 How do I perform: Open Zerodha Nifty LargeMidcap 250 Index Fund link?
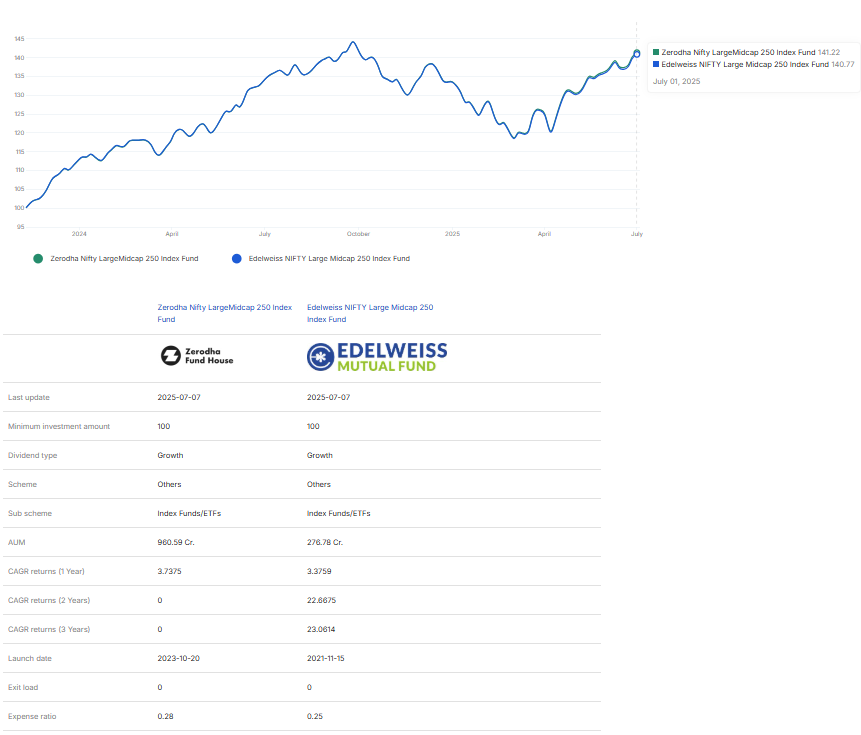click(225, 313)
